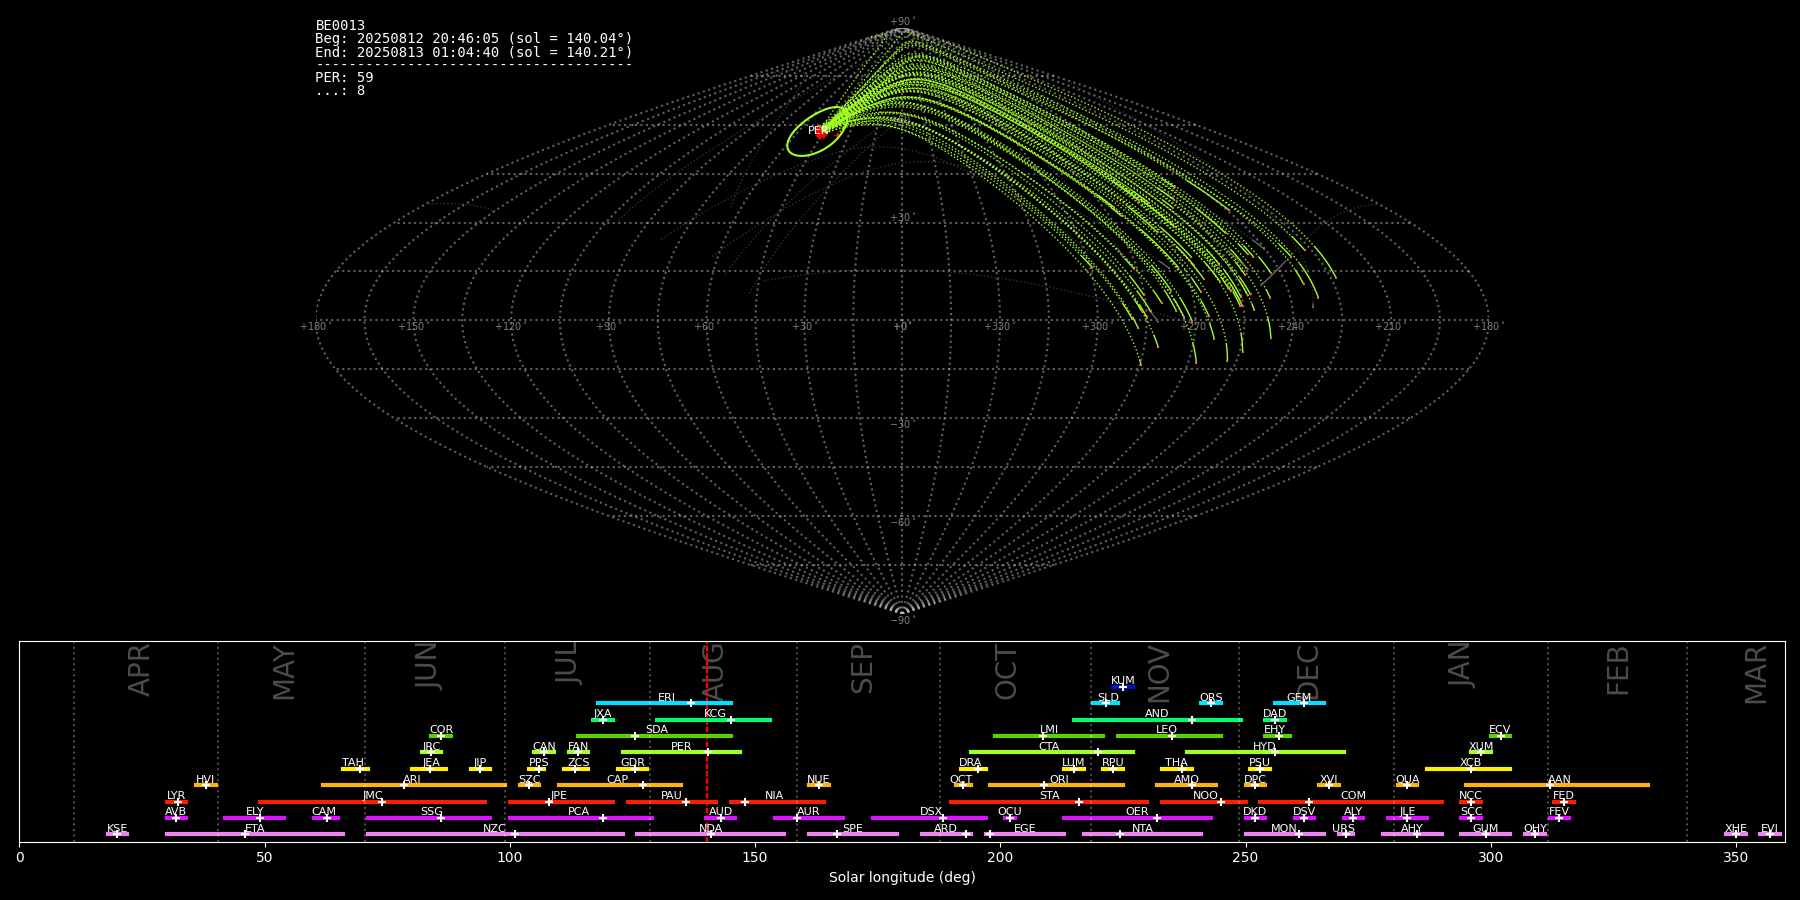Select the NOO shower label
Image resolution: width=1800 pixels, height=900 pixels.
tap(1205, 795)
